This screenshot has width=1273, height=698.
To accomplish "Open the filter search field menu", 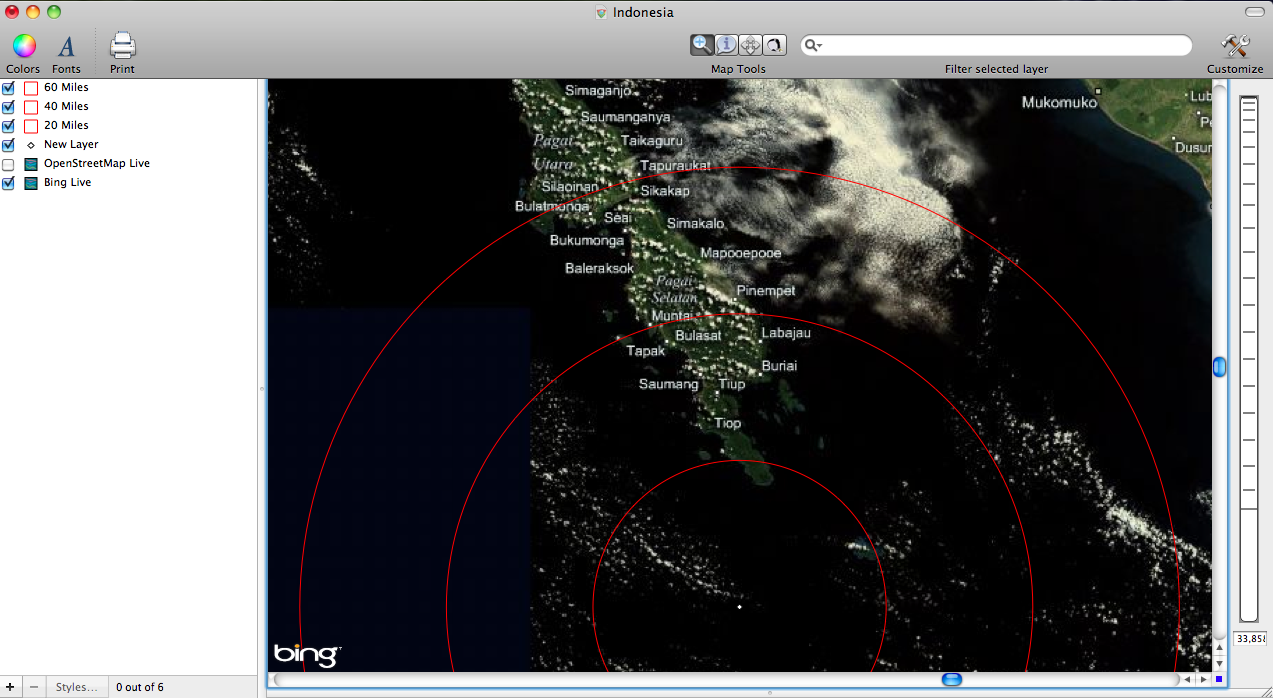I will (812, 45).
